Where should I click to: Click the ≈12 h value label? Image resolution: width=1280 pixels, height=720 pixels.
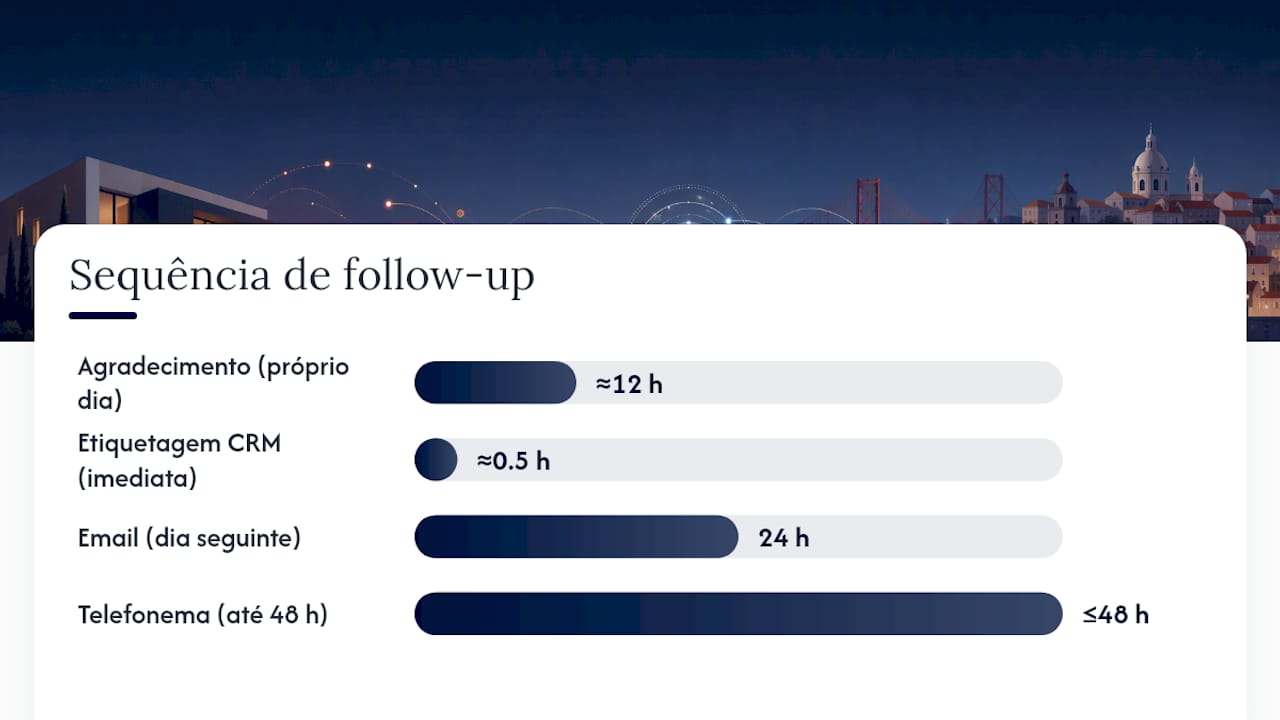(629, 384)
